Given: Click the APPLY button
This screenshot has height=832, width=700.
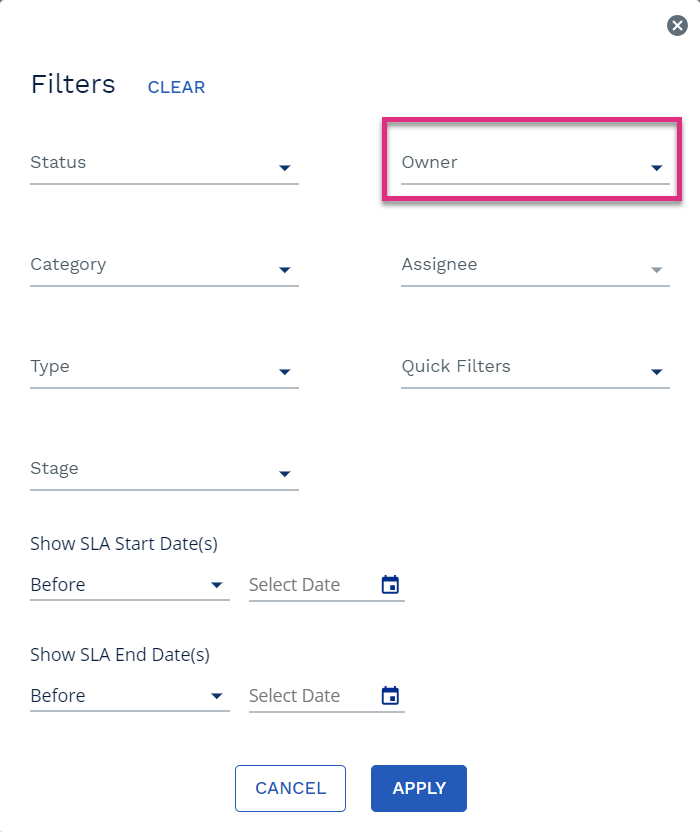Looking at the screenshot, I should [x=419, y=788].
